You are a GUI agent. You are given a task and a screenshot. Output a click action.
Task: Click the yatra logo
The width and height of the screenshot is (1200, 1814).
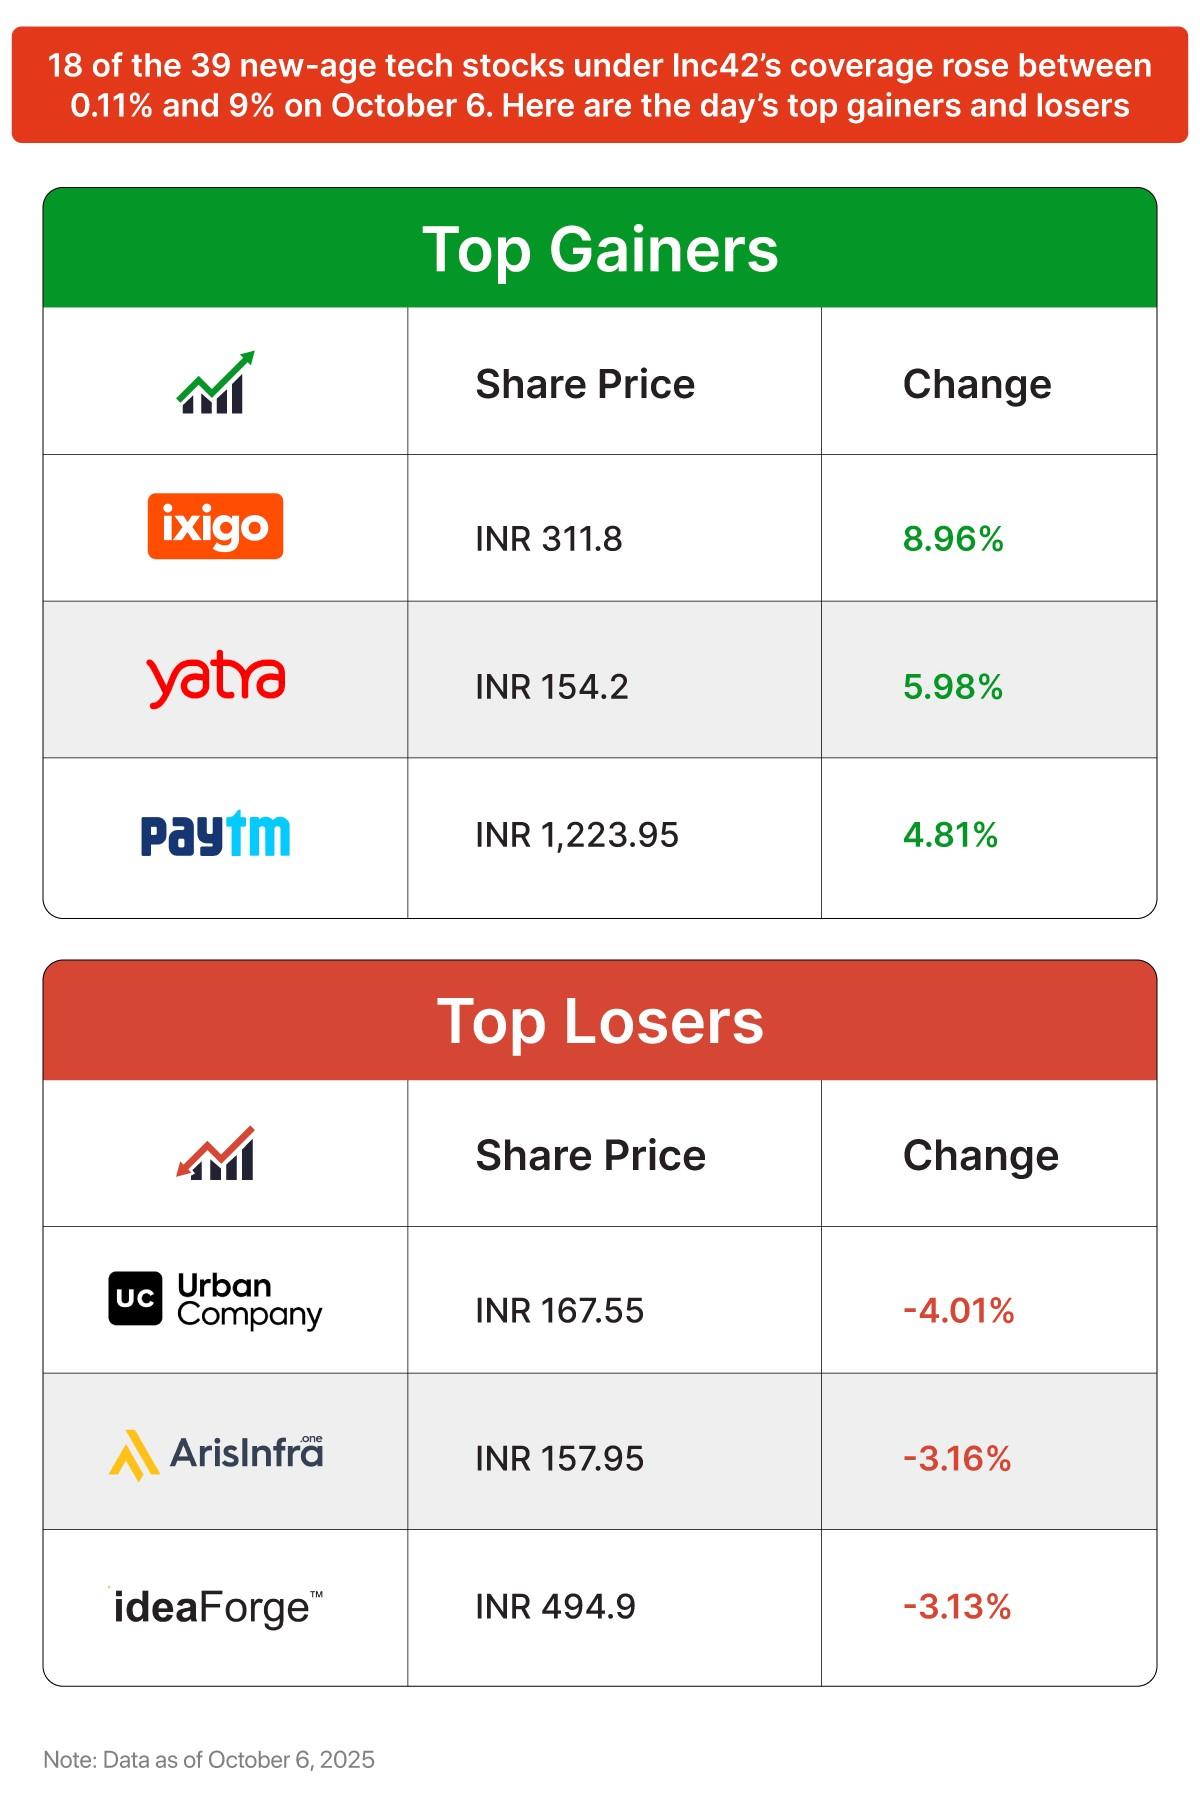(x=216, y=681)
